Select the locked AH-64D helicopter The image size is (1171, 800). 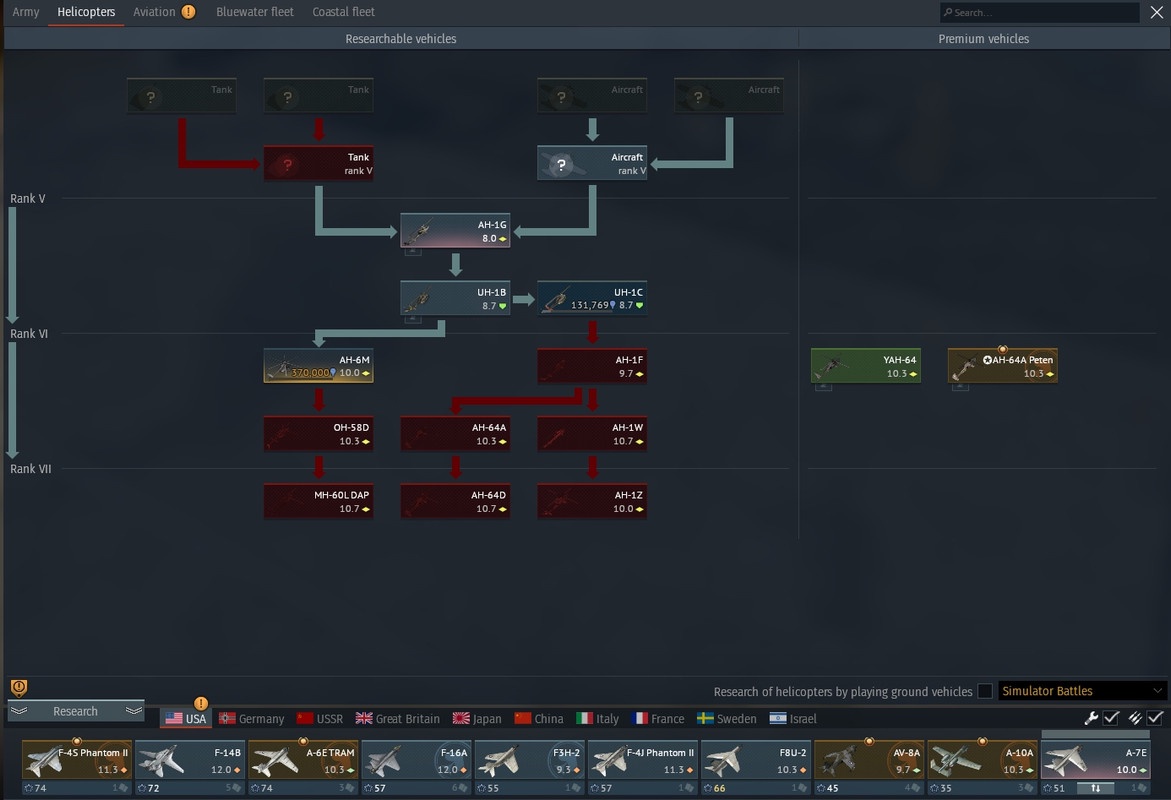tap(455, 500)
